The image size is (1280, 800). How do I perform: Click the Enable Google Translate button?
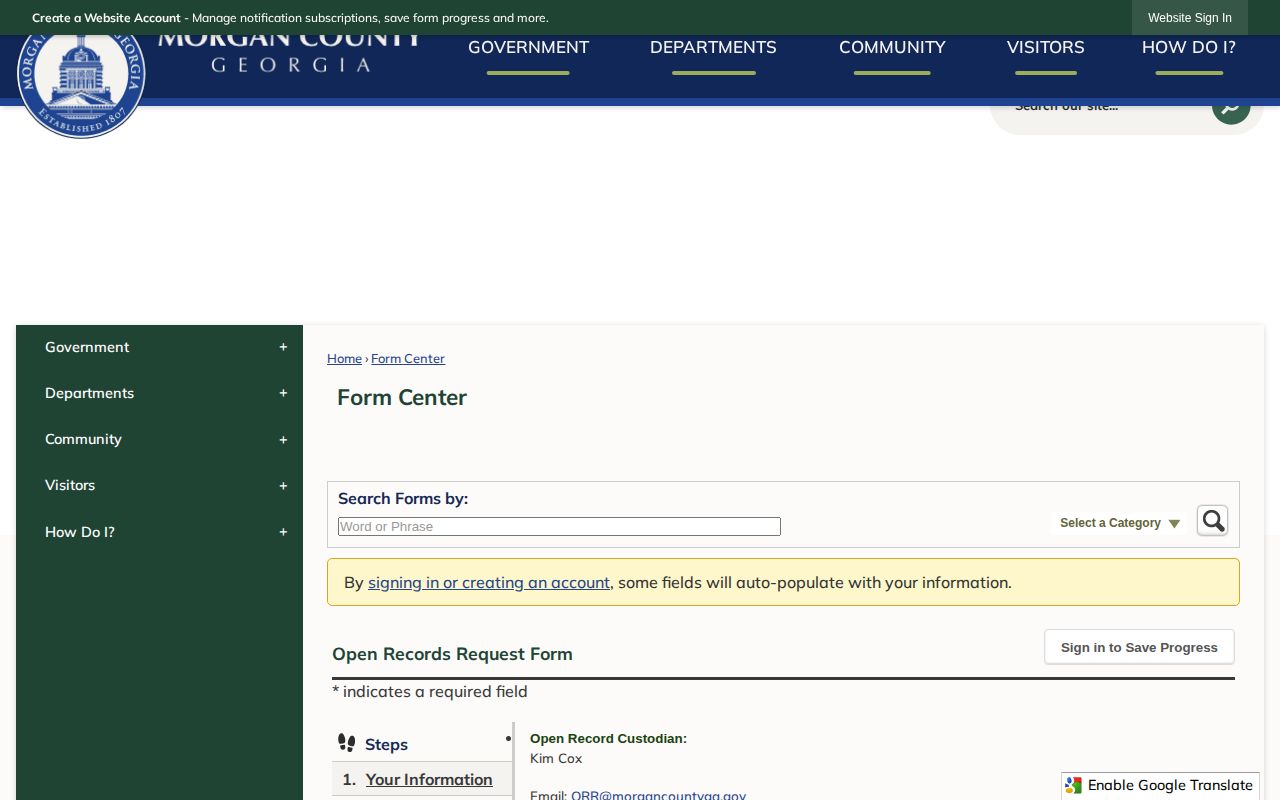click(x=1160, y=786)
